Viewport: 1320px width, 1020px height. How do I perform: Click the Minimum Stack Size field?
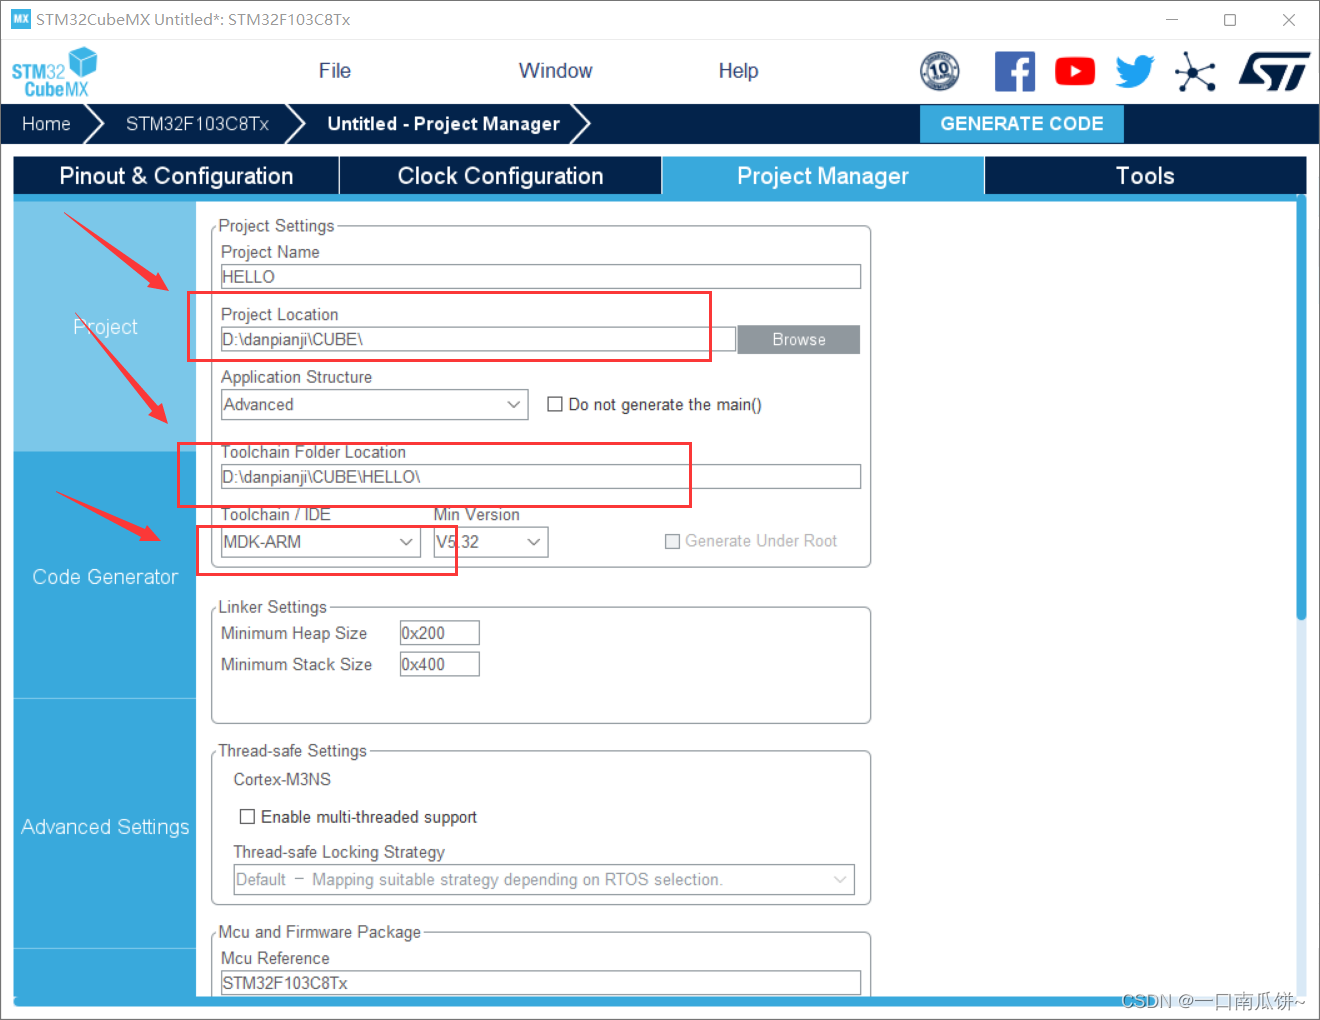click(x=439, y=664)
